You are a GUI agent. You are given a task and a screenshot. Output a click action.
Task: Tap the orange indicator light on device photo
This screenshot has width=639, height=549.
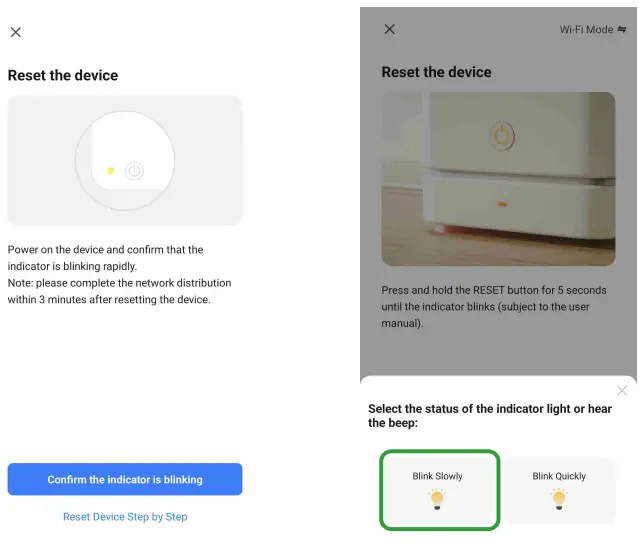[502, 204]
